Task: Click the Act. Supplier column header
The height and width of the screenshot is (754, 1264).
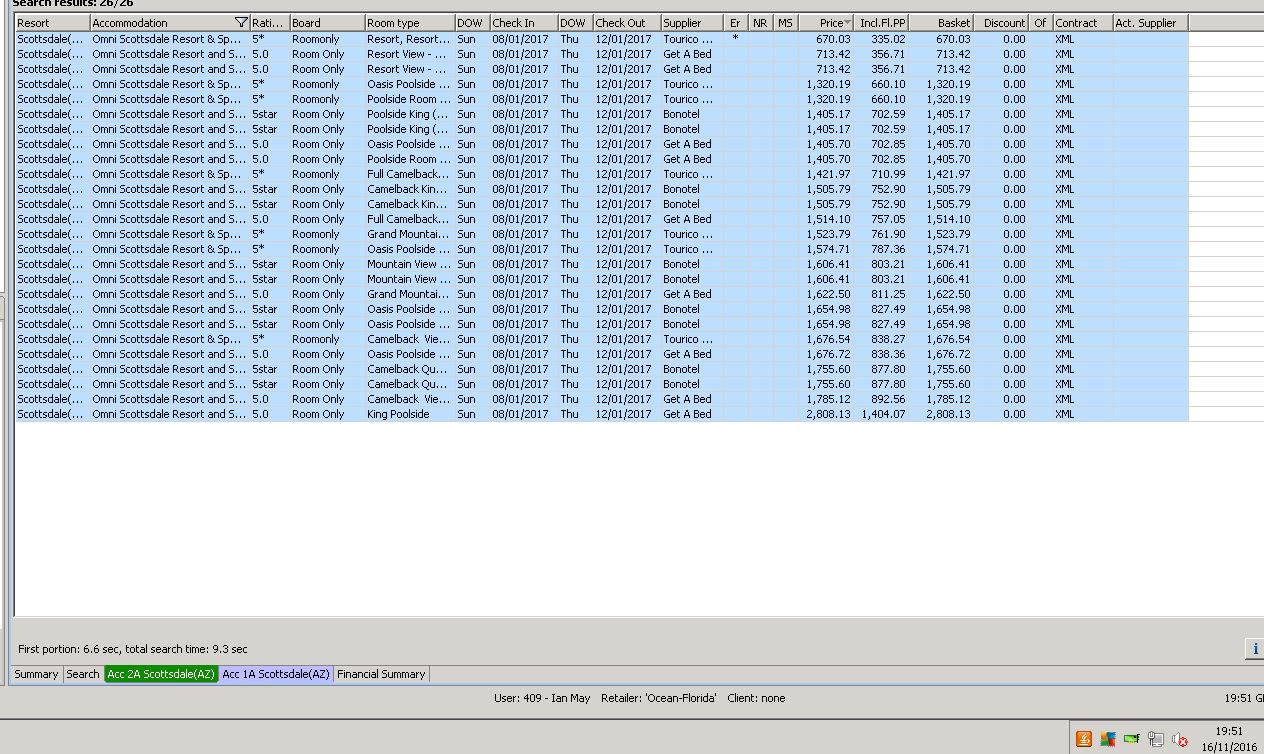Action: point(1150,23)
